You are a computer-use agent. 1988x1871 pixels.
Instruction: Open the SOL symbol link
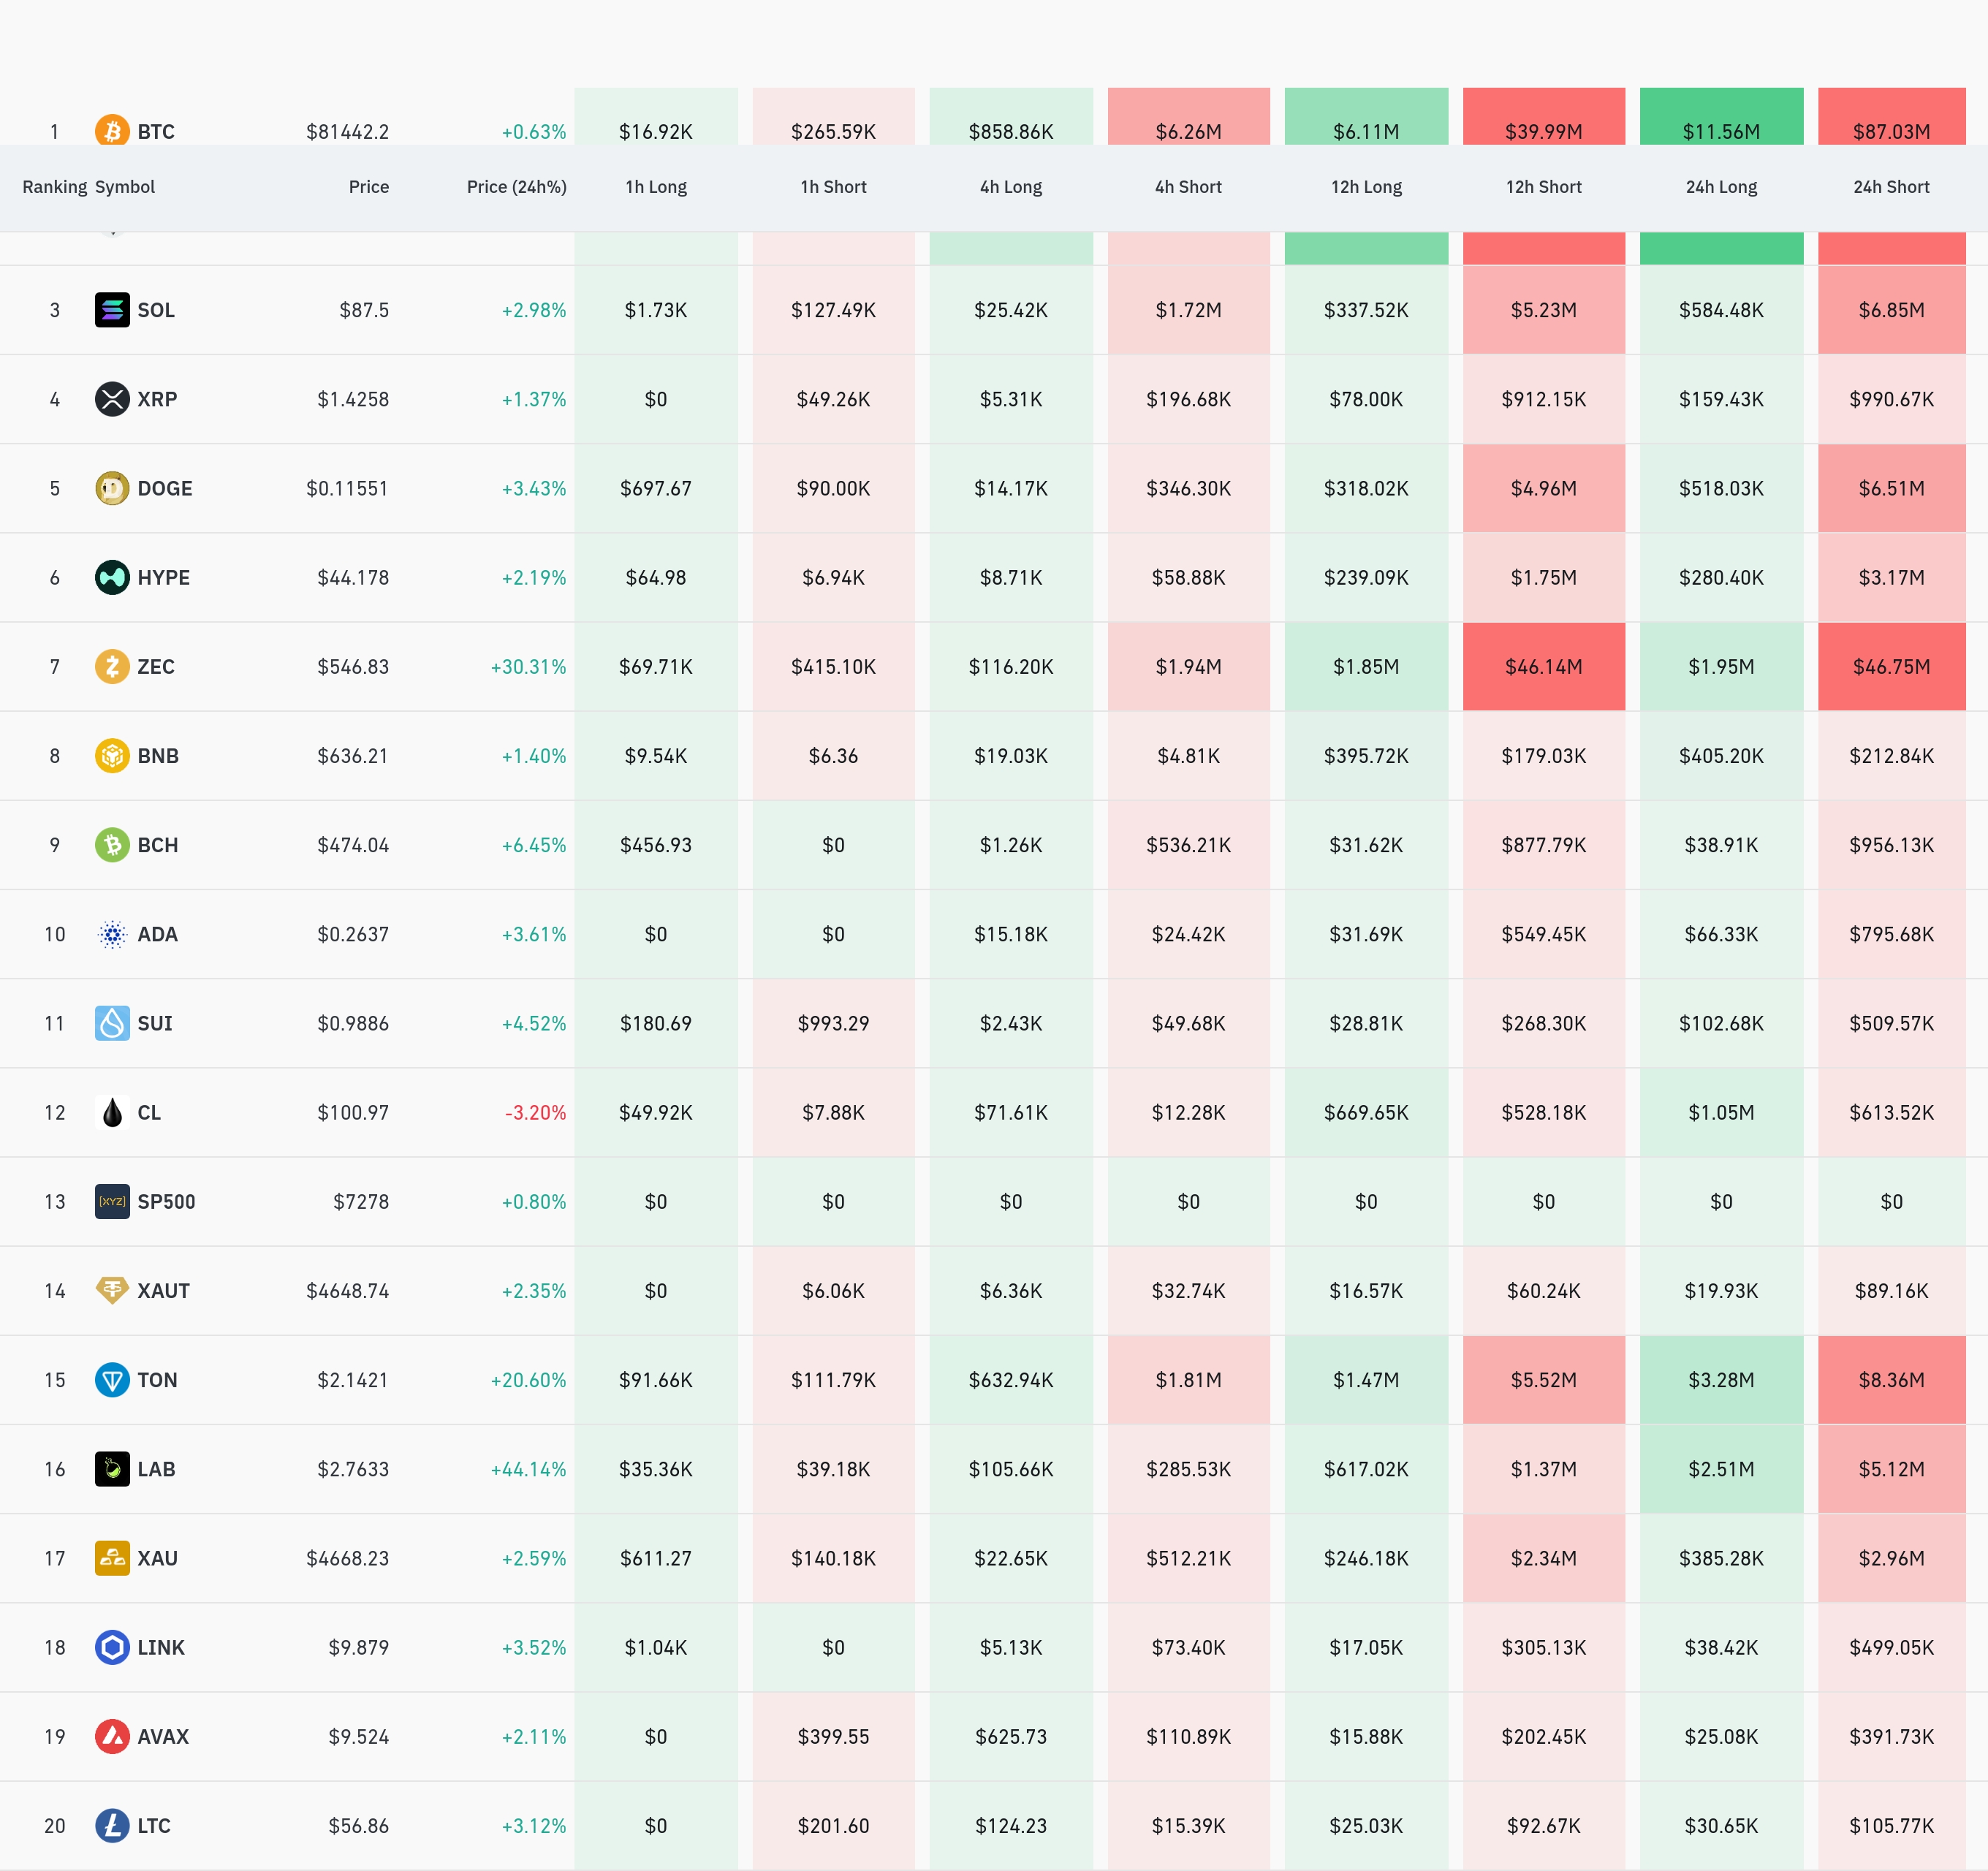tap(156, 310)
